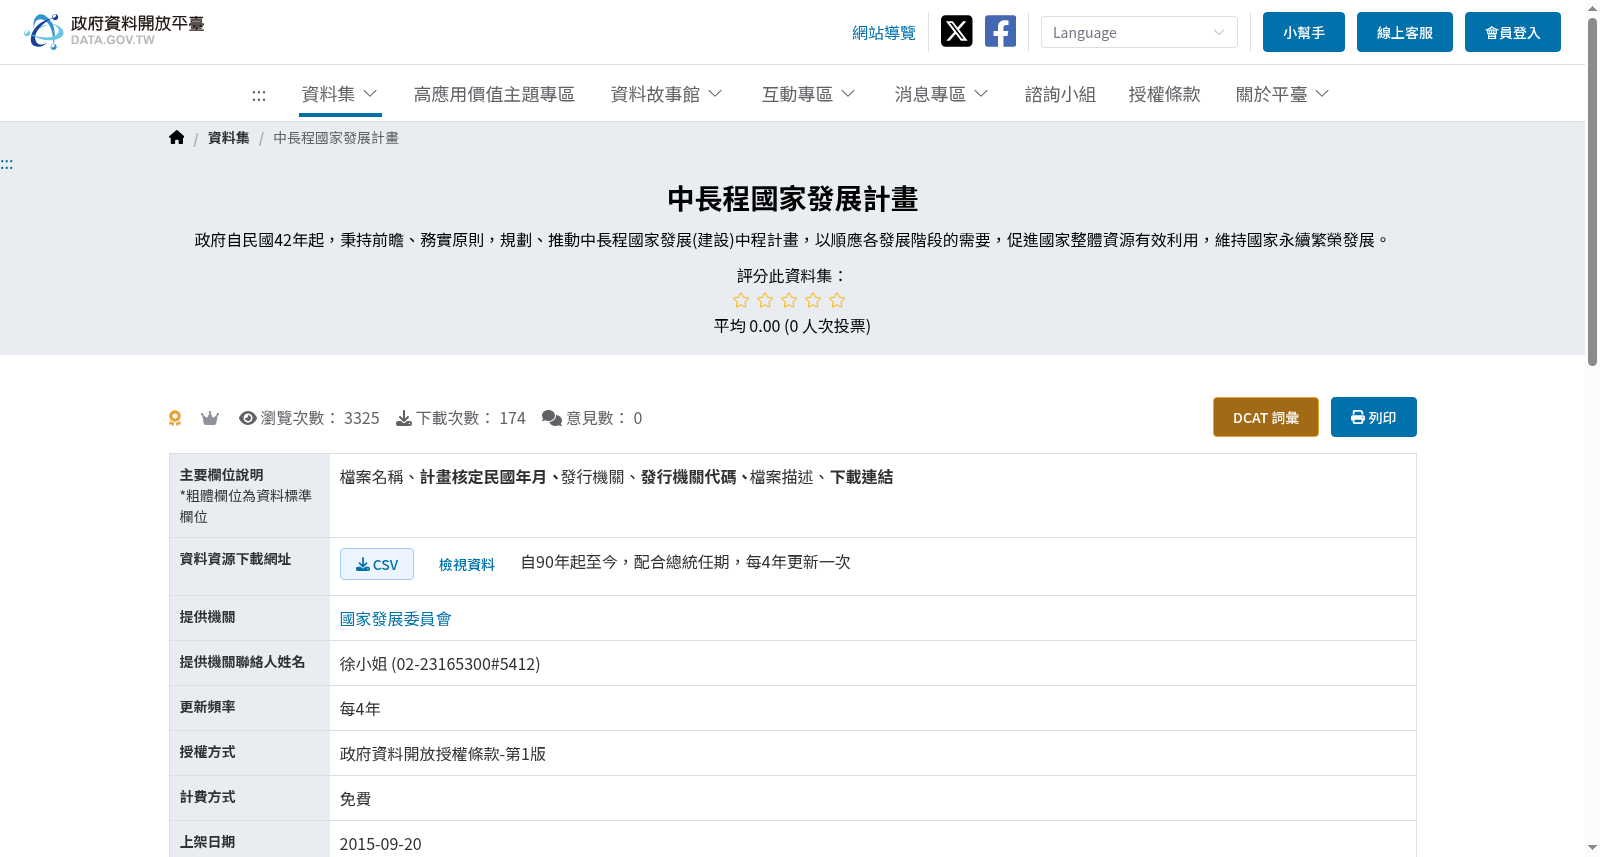
Task: Open the 網站導覽 link
Action: [x=884, y=33]
